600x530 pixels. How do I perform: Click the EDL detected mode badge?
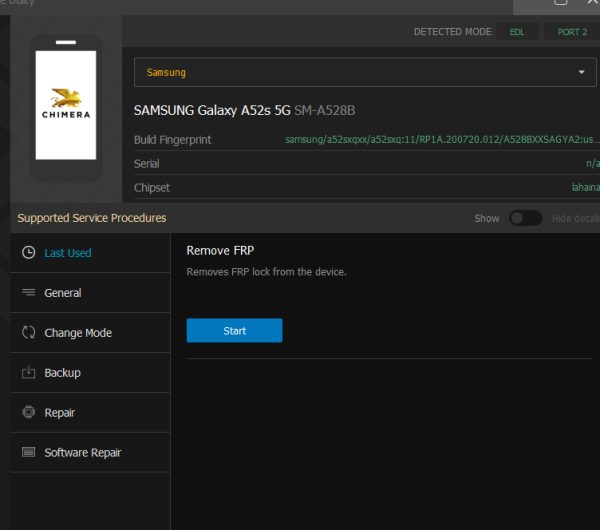(517, 32)
